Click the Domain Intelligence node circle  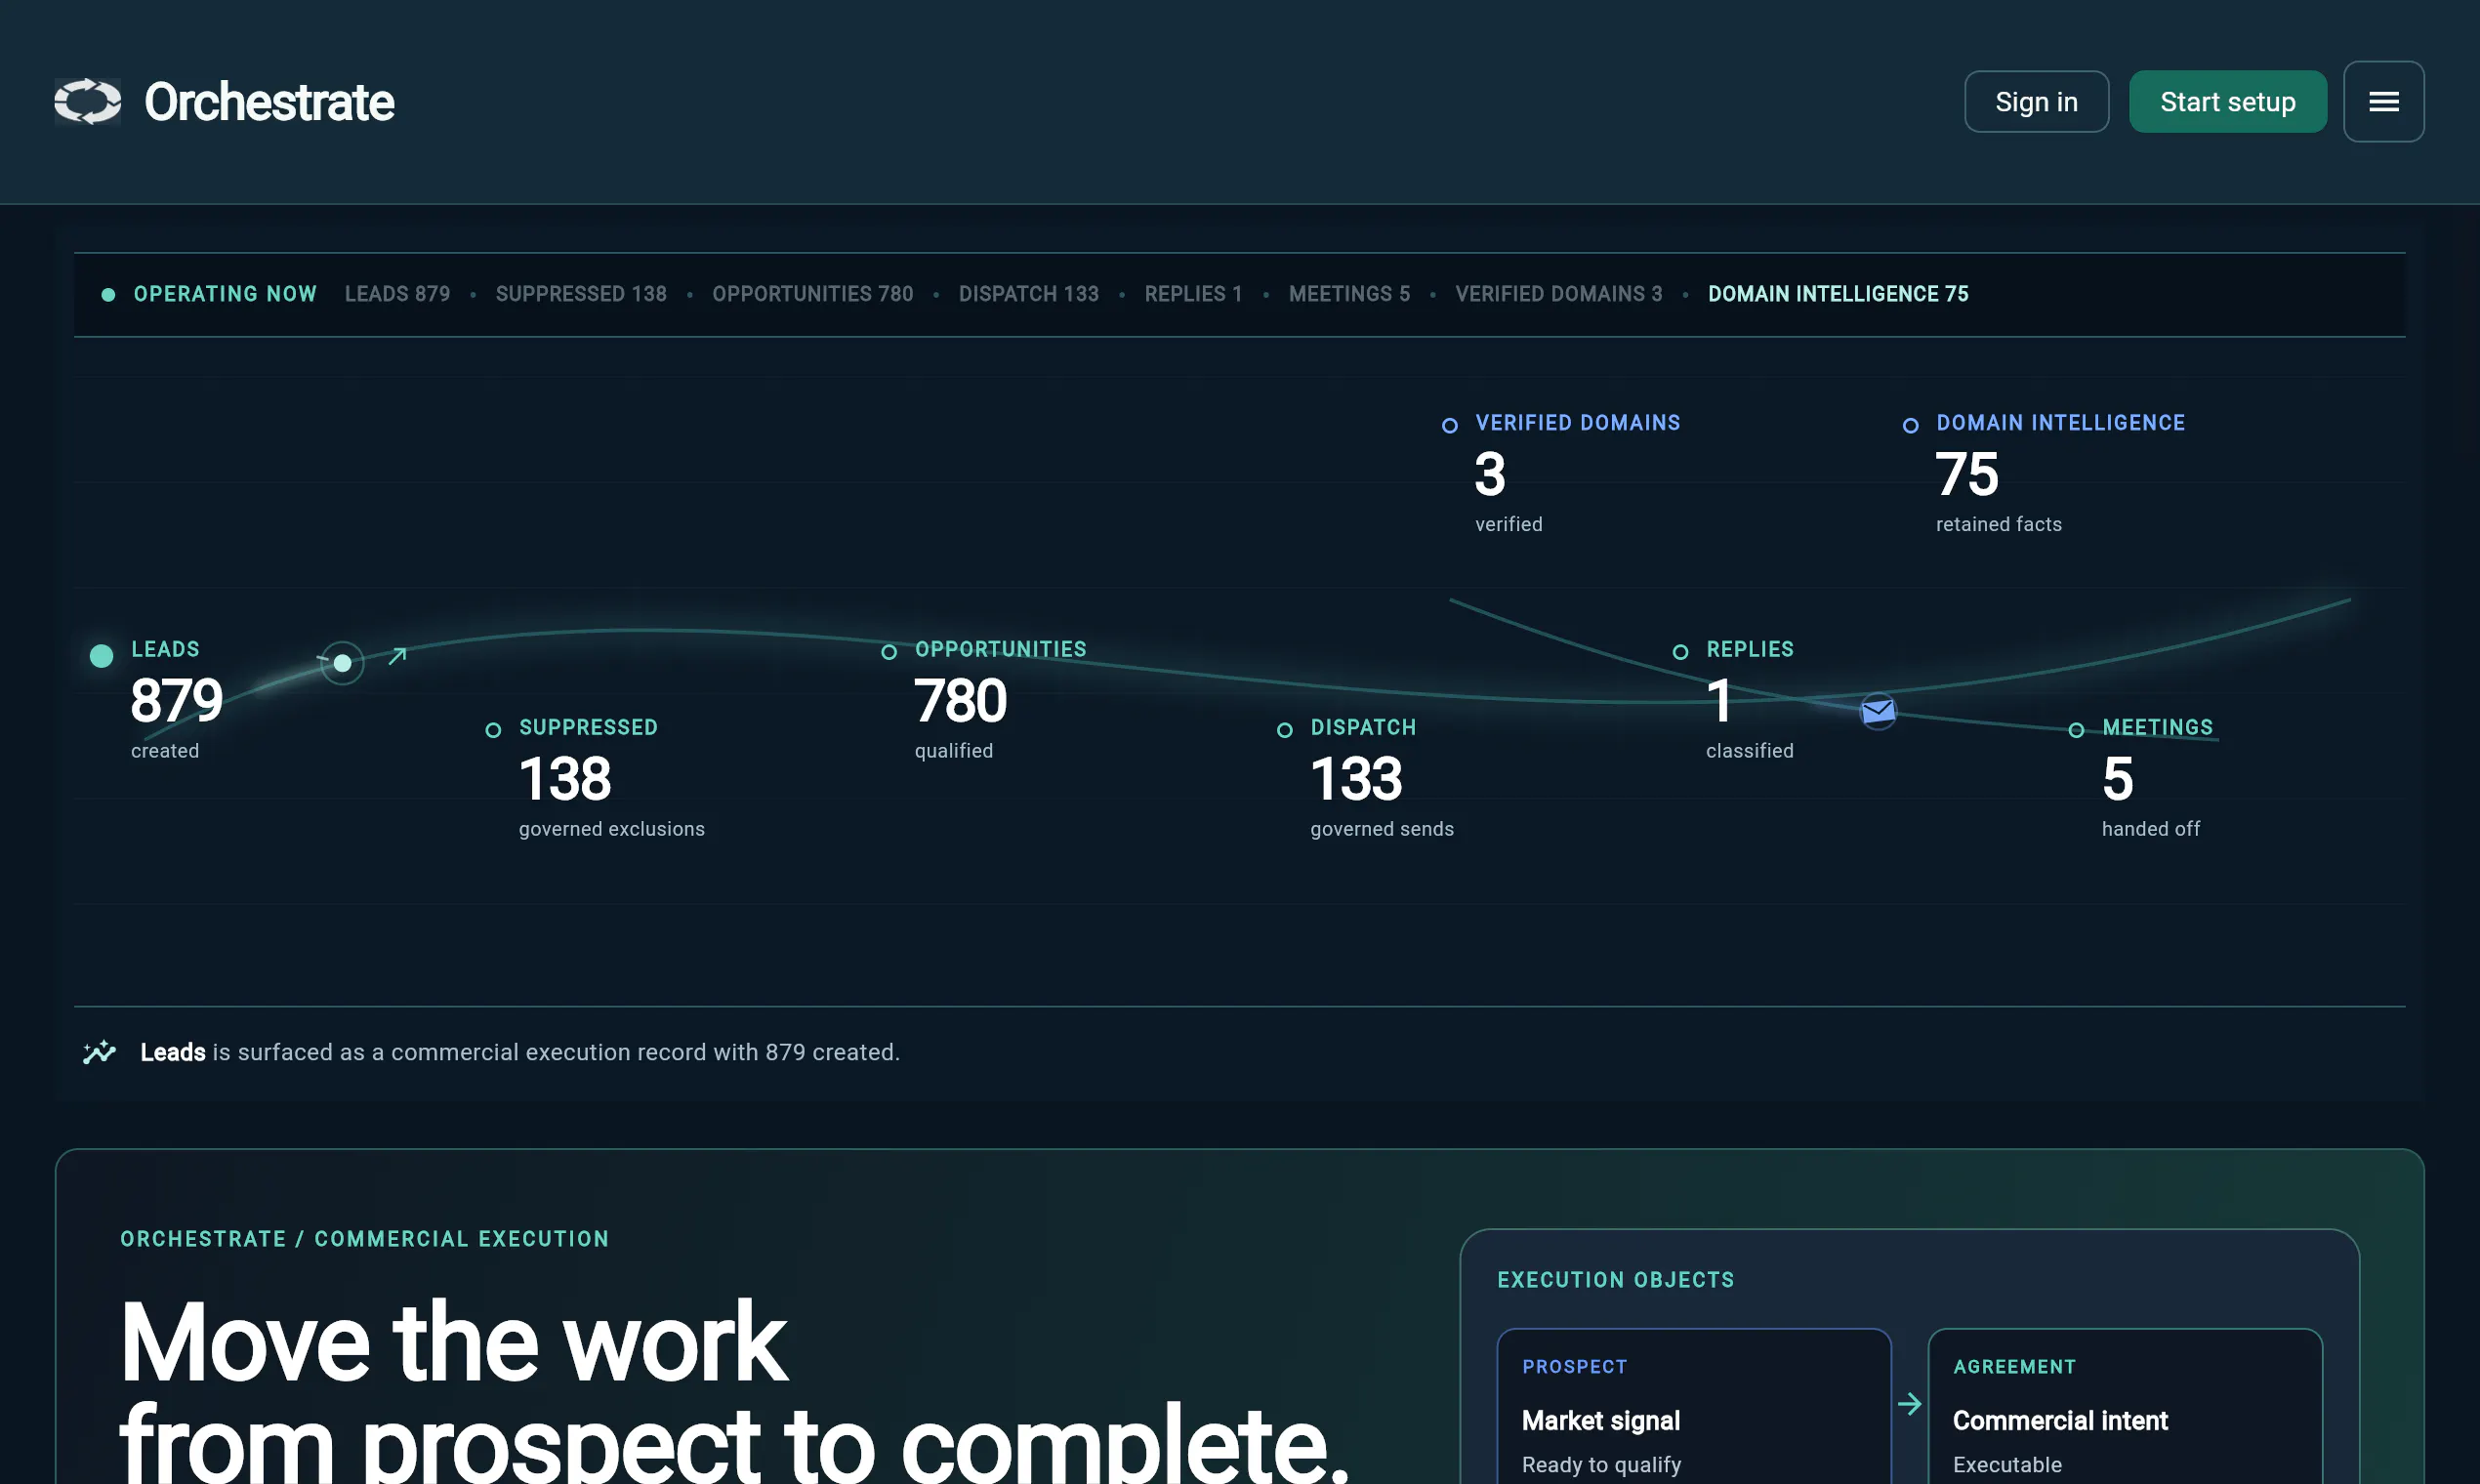point(1911,426)
